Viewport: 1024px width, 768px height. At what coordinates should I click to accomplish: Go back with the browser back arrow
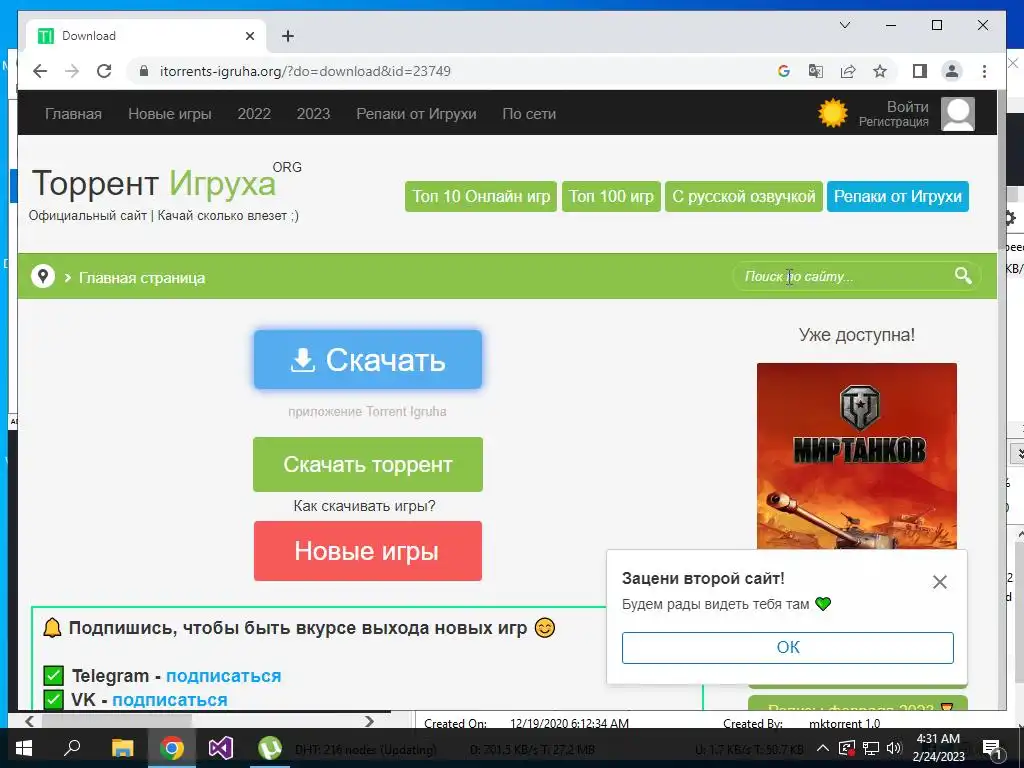click(40, 71)
